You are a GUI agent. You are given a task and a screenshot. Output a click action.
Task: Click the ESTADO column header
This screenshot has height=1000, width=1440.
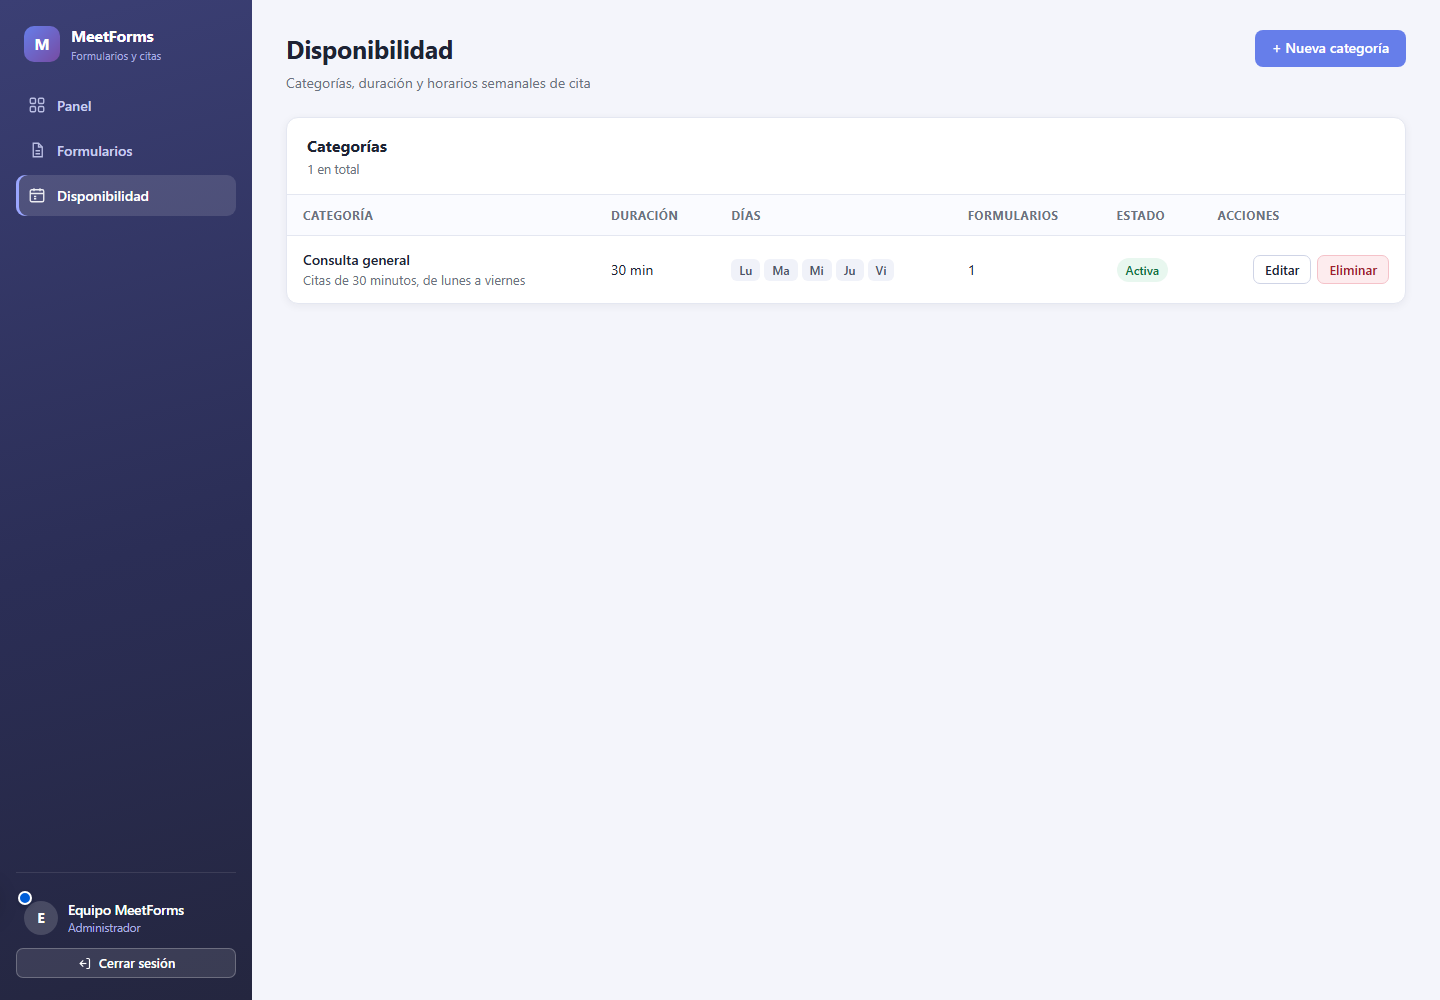(x=1140, y=215)
